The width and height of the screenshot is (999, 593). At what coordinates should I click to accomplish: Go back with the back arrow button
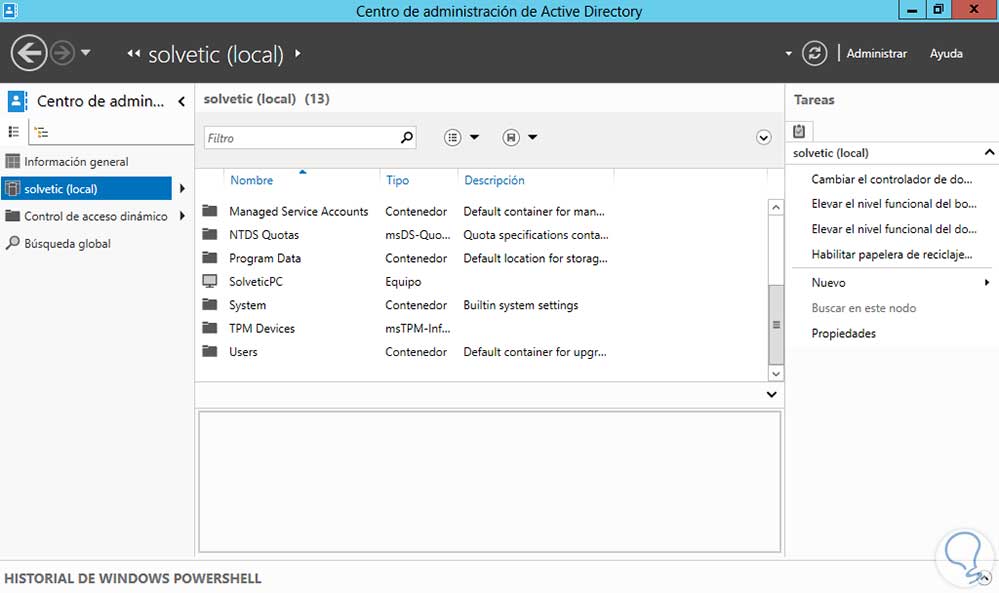click(x=29, y=53)
